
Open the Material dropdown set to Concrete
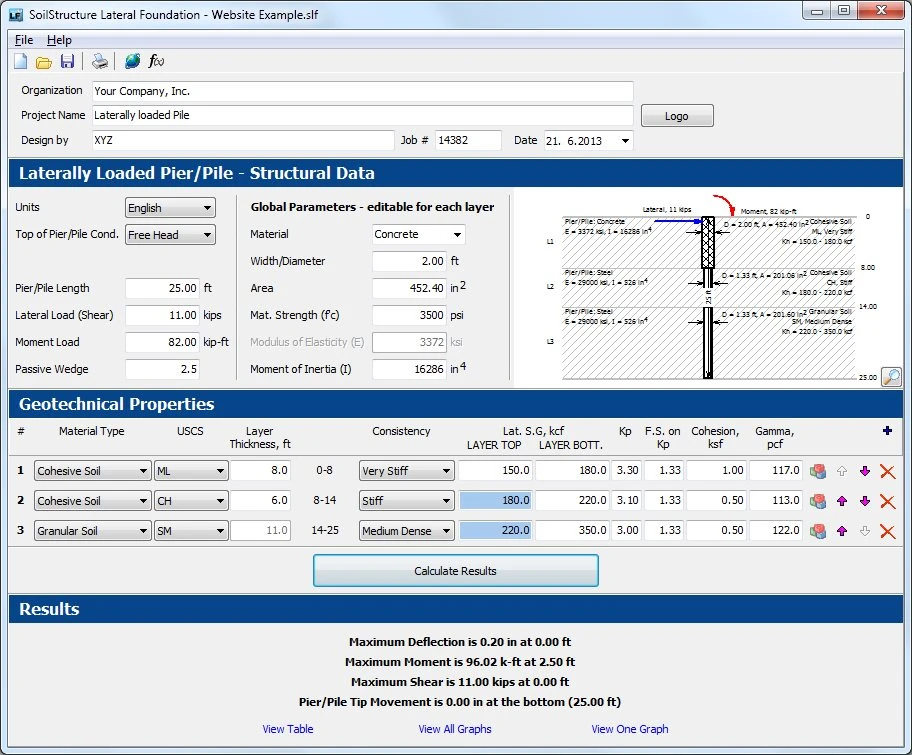point(418,235)
